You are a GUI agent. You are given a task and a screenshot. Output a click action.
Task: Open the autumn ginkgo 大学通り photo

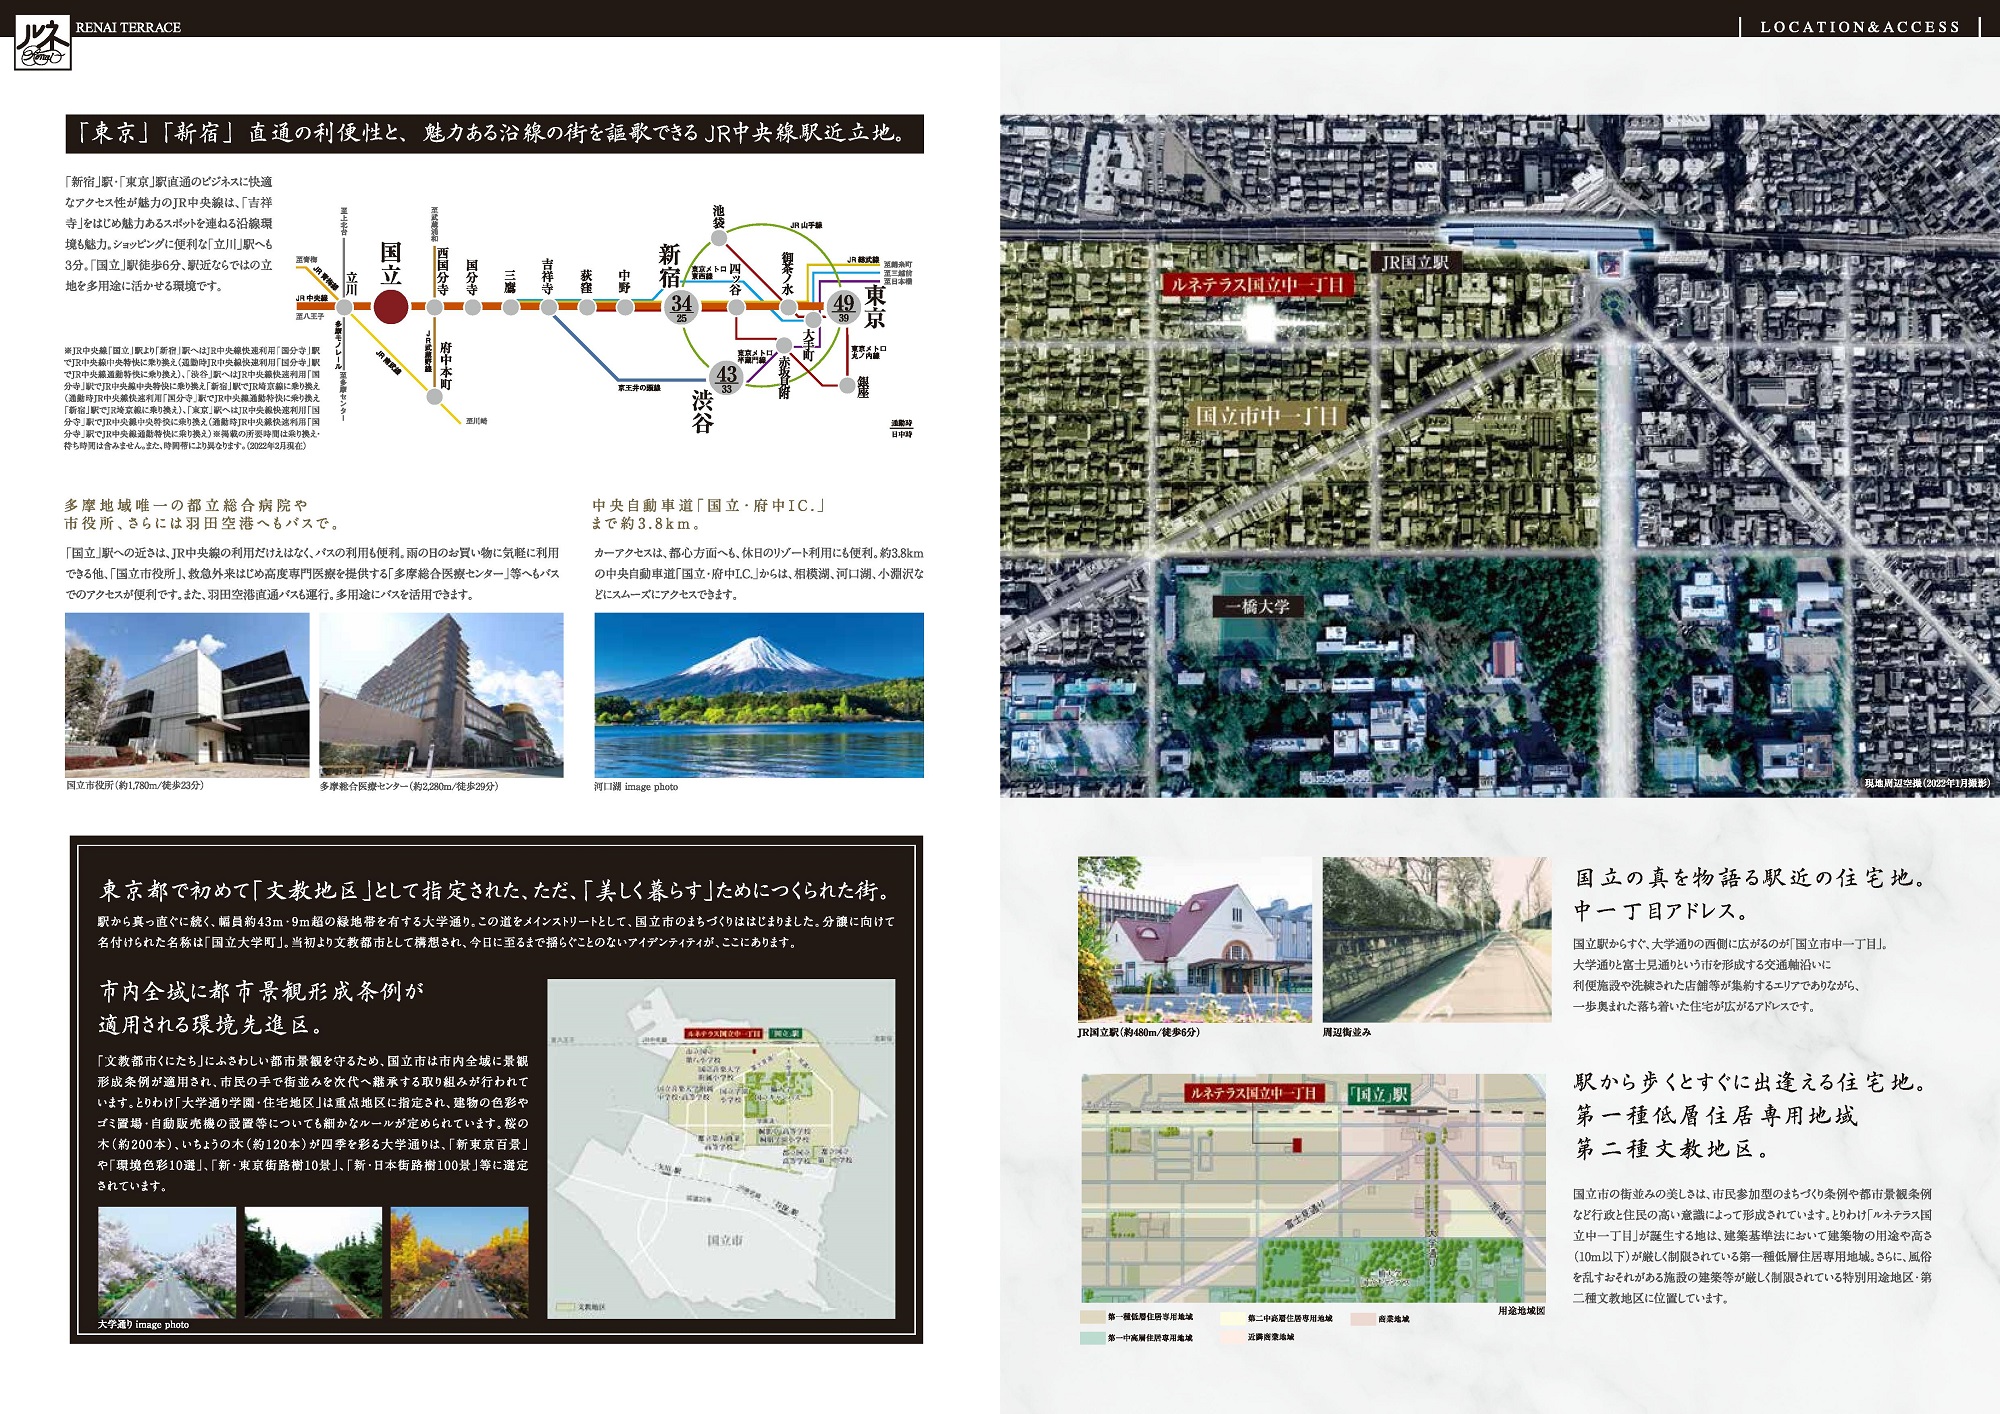[459, 1262]
